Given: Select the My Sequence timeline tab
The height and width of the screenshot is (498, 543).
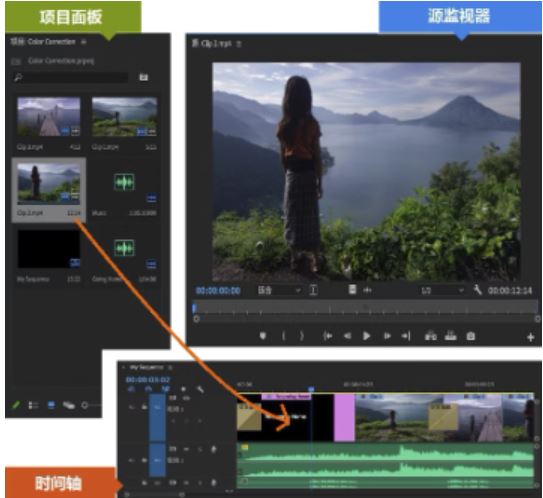Looking at the screenshot, I should pos(146,367).
